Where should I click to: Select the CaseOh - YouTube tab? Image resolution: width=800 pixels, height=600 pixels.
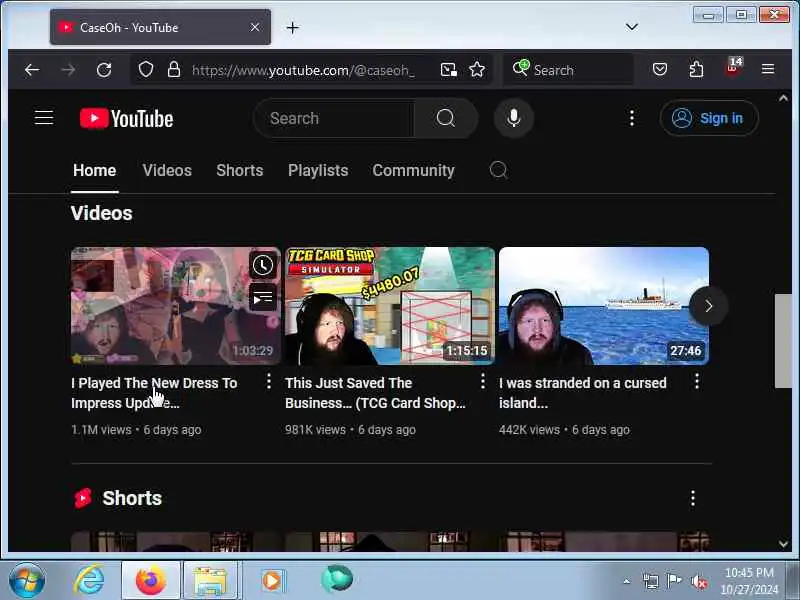(x=160, y=27)
